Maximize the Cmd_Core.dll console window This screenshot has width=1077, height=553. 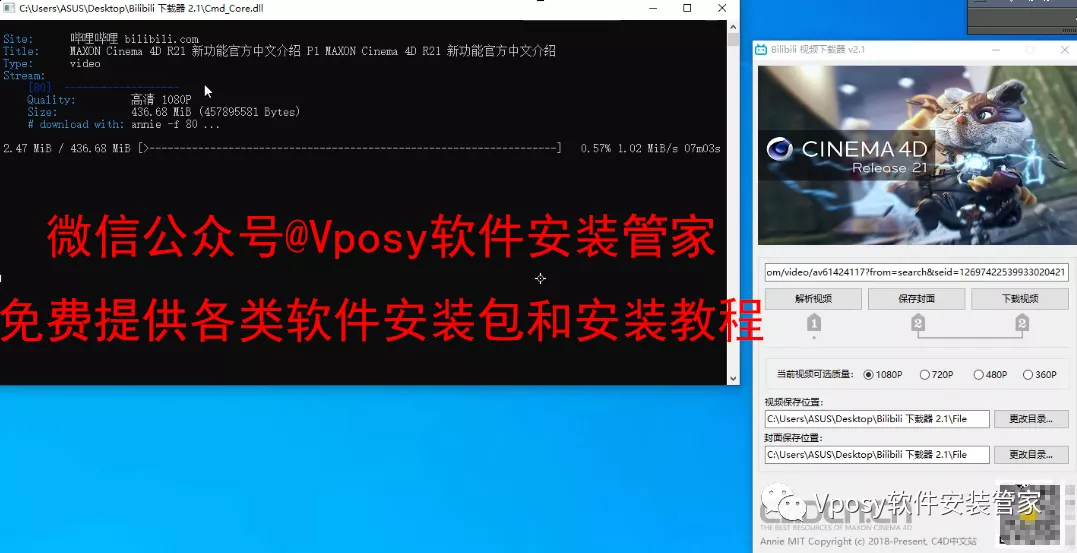coord(687,8)
